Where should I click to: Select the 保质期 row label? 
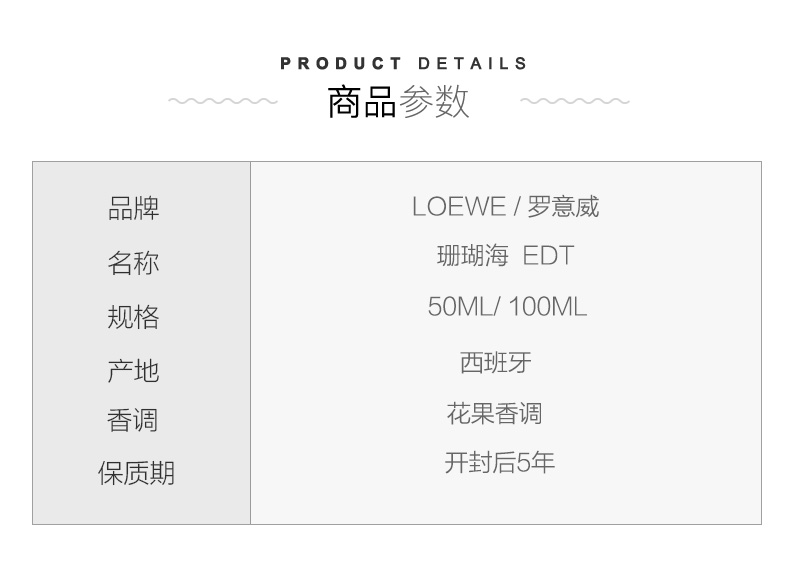(x=136, y=473)
